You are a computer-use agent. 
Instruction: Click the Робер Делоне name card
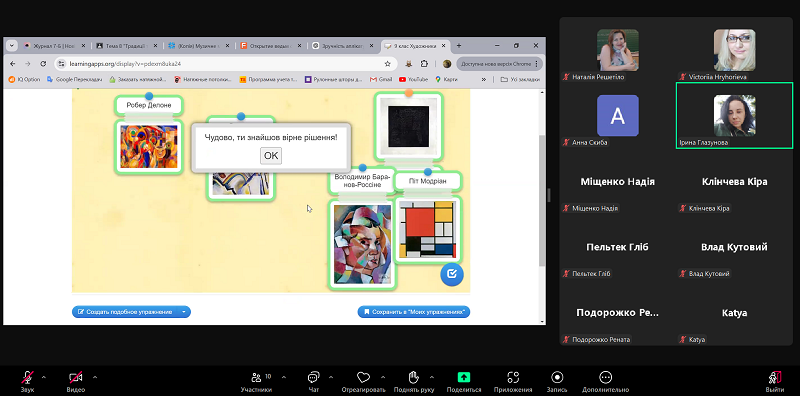click(149, 105)
